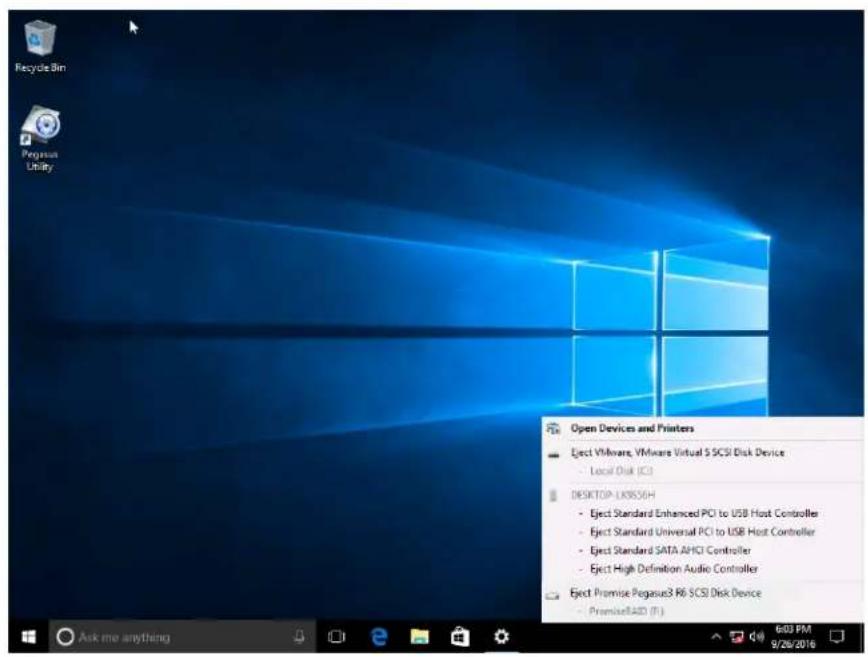This screenshot has height=657, width=868.
Task: Activate the Cortana microphone icon
Action: tap(299, 637)
